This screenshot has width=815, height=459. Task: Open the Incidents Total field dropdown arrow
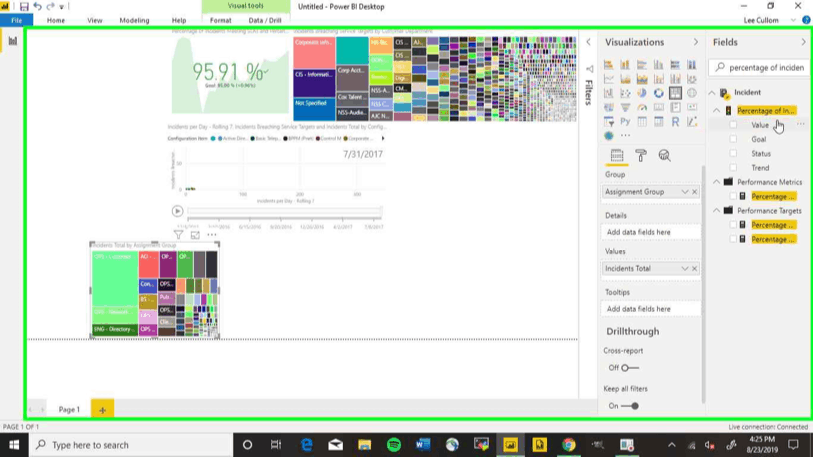click(x=685, y=269)
